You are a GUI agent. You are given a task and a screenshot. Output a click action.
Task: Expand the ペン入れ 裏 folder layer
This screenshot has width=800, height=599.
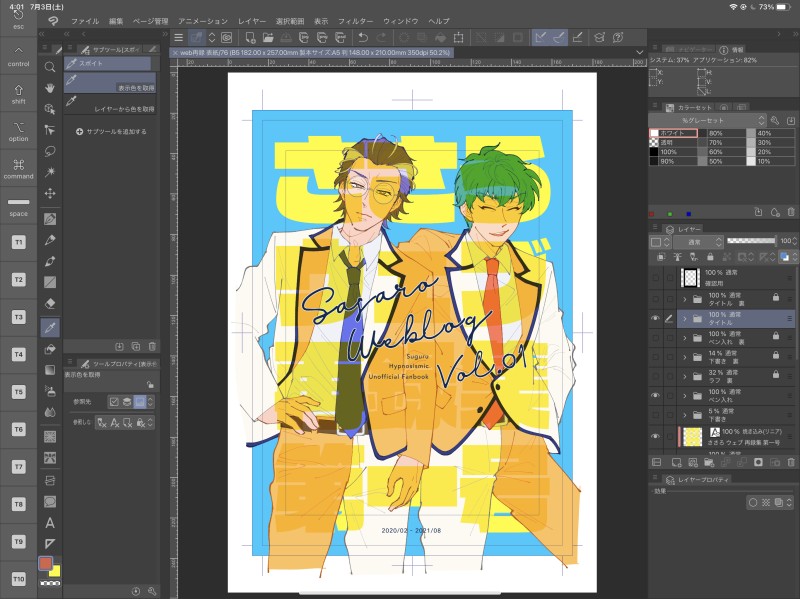685,337
